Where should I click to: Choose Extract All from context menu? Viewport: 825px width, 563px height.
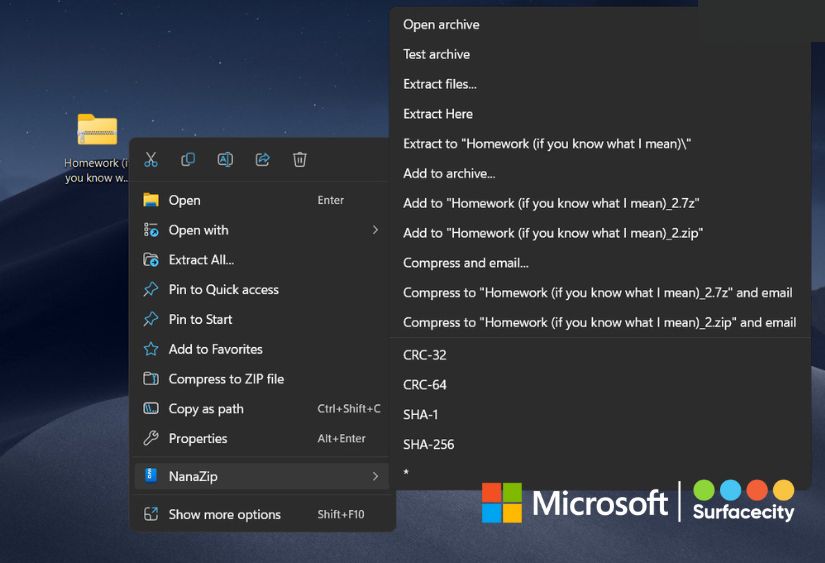coord(201,260)
